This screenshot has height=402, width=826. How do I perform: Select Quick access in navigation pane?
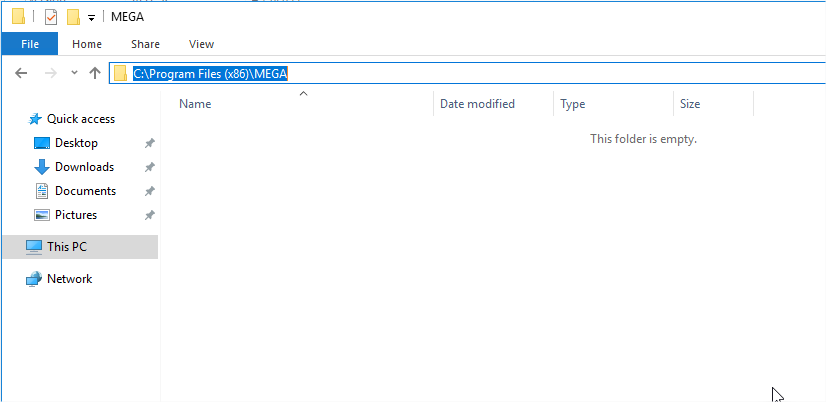pos(80,119)
